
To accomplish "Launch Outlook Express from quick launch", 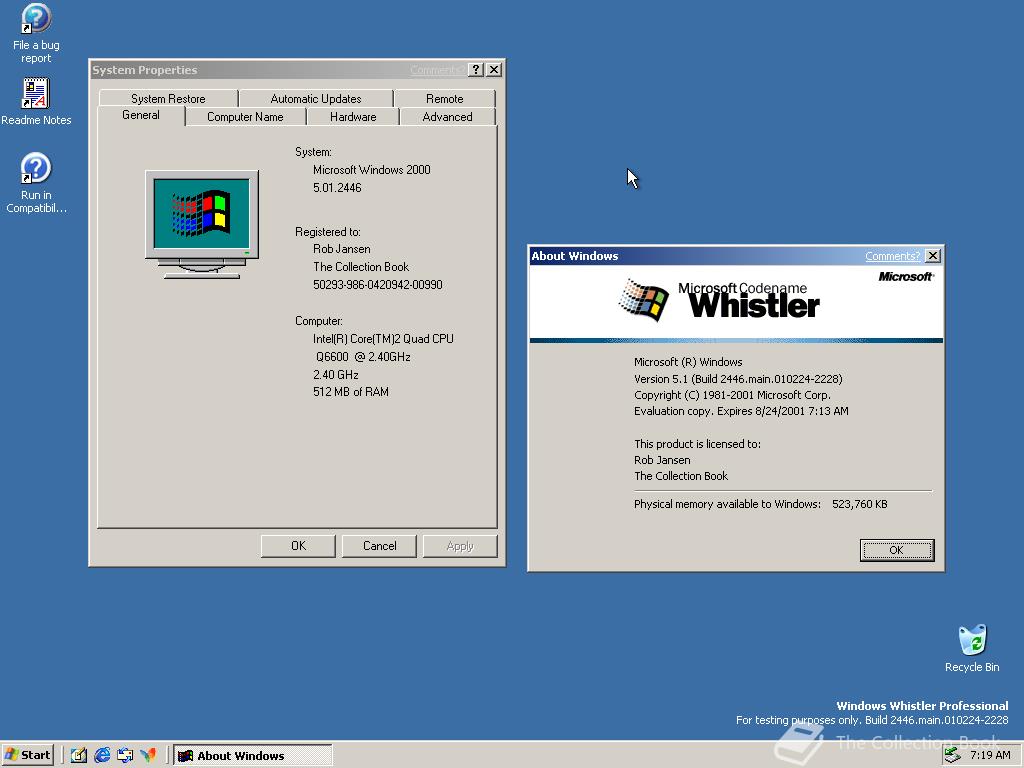I will point(125,755).
